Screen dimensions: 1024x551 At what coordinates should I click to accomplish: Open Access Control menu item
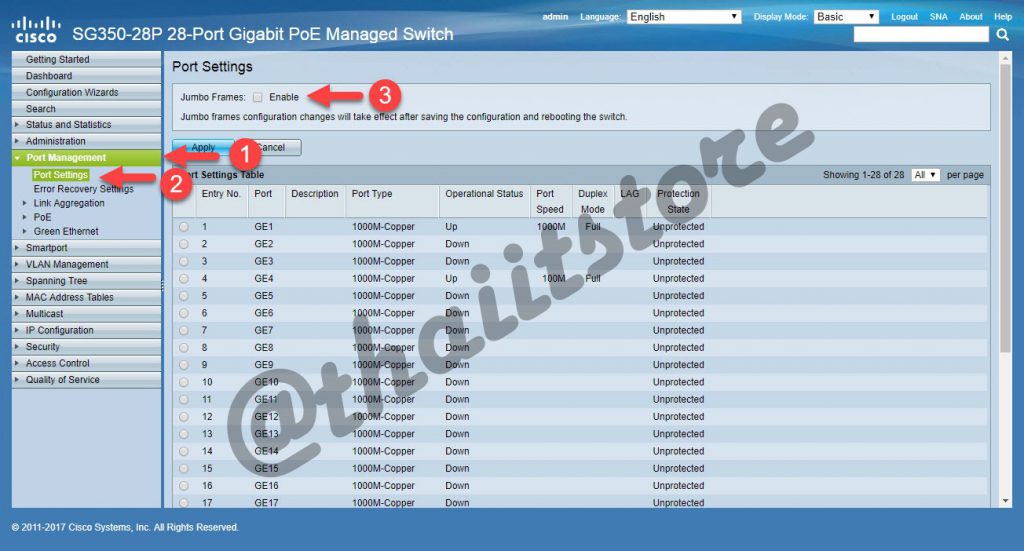[86, 363]
